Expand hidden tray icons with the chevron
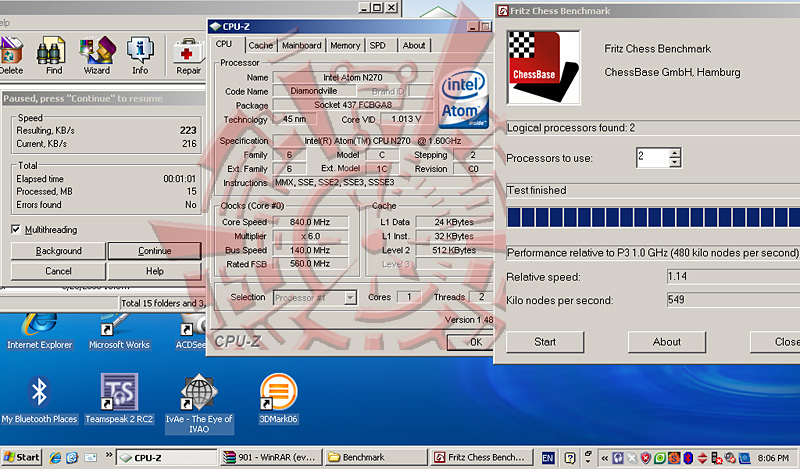 point(605,458)
